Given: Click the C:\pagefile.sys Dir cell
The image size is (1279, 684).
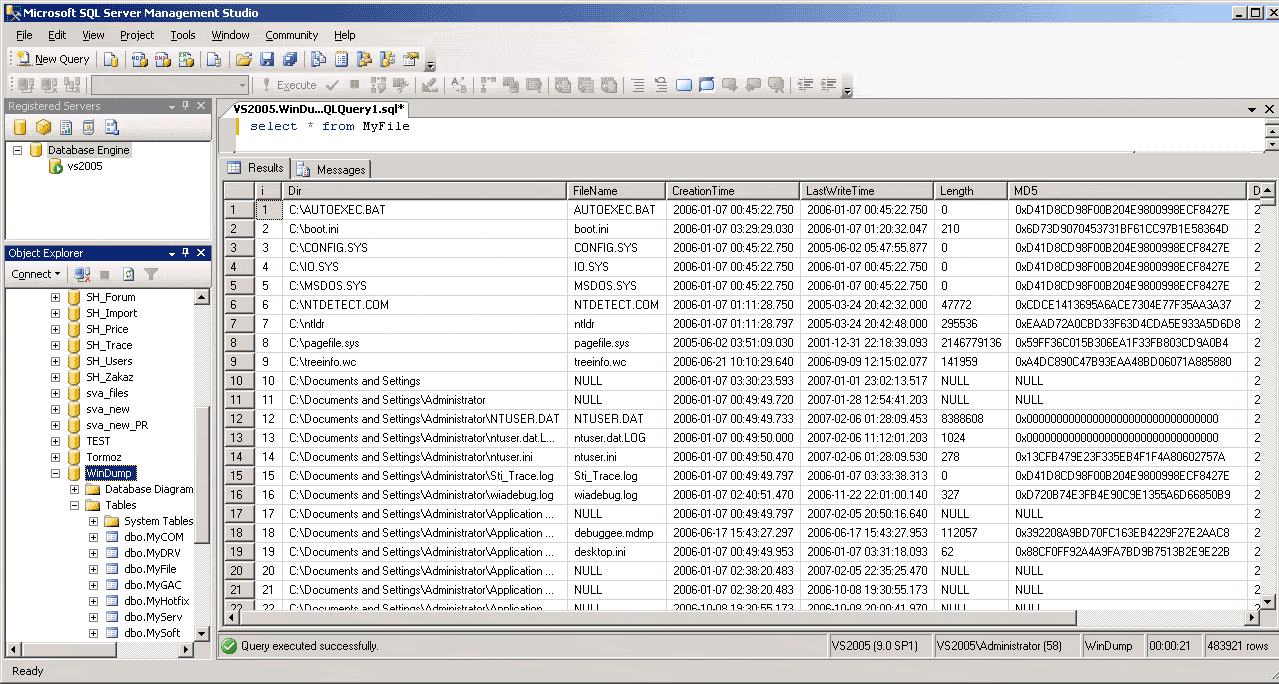Looking at the screenshot, I should tap(425, 343).
